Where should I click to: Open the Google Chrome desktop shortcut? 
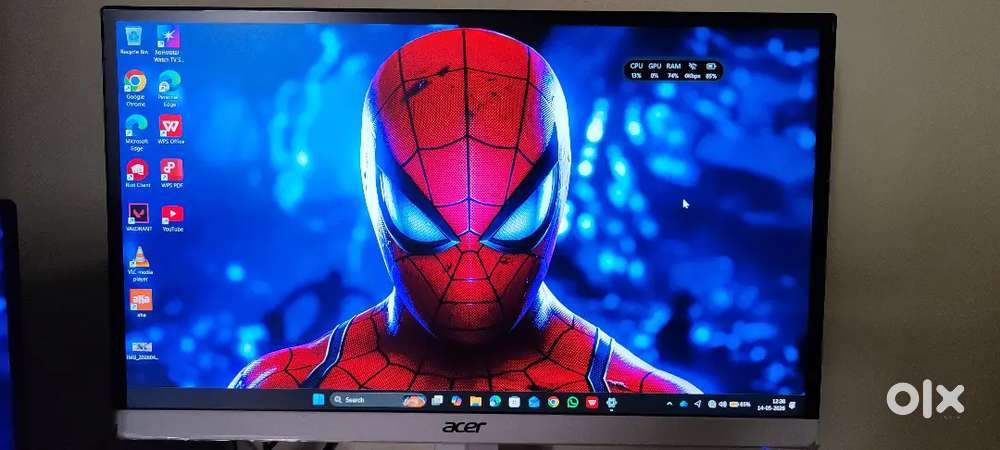click(x=135, y=88)
